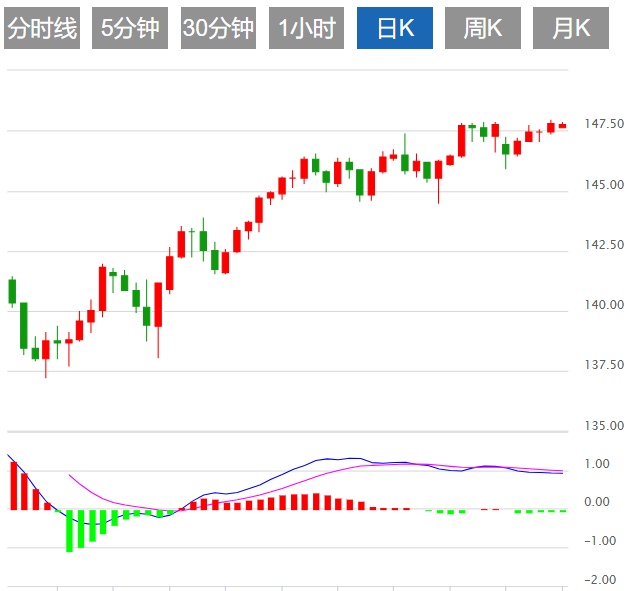Click the -1.00 MACD axis label
This screenshot has height=591, width=636.
pyautogui.click(x=600, y=541)
